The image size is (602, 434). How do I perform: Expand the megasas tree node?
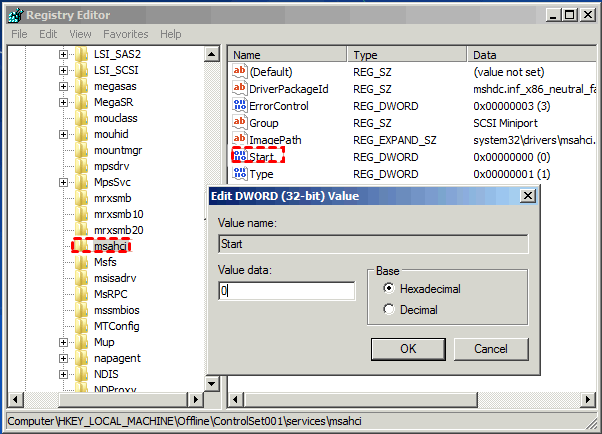pyautogui.click(x=63, y=86)
